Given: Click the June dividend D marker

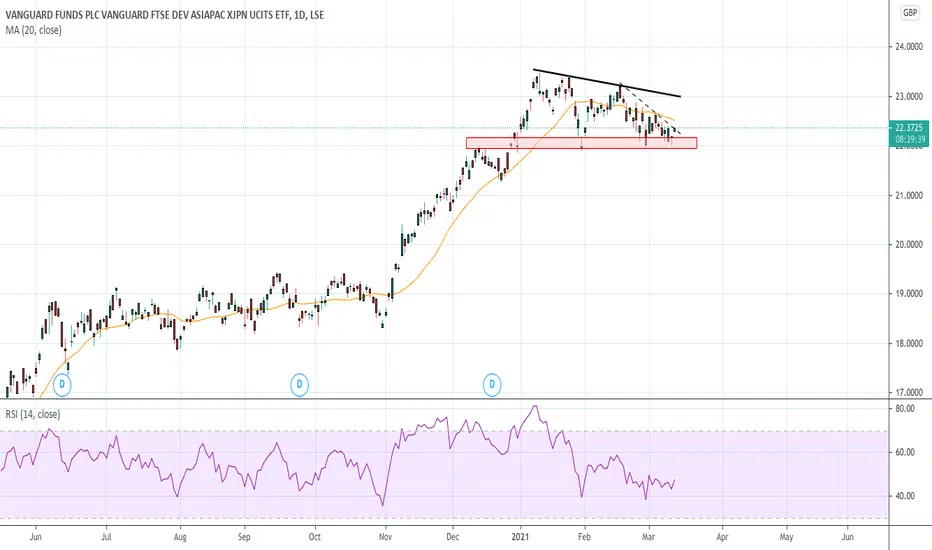Looking at the screenshot, I should pos(62,385).
